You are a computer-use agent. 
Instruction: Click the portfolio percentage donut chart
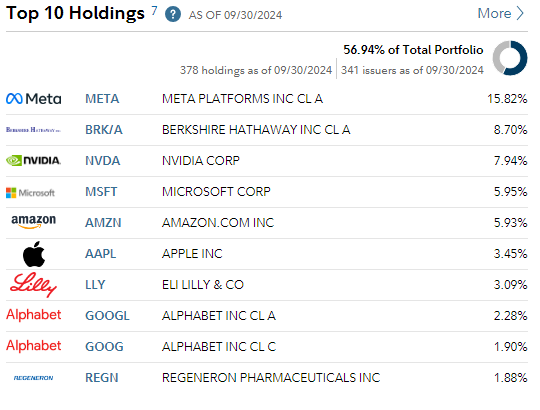(x=510, y=58)
